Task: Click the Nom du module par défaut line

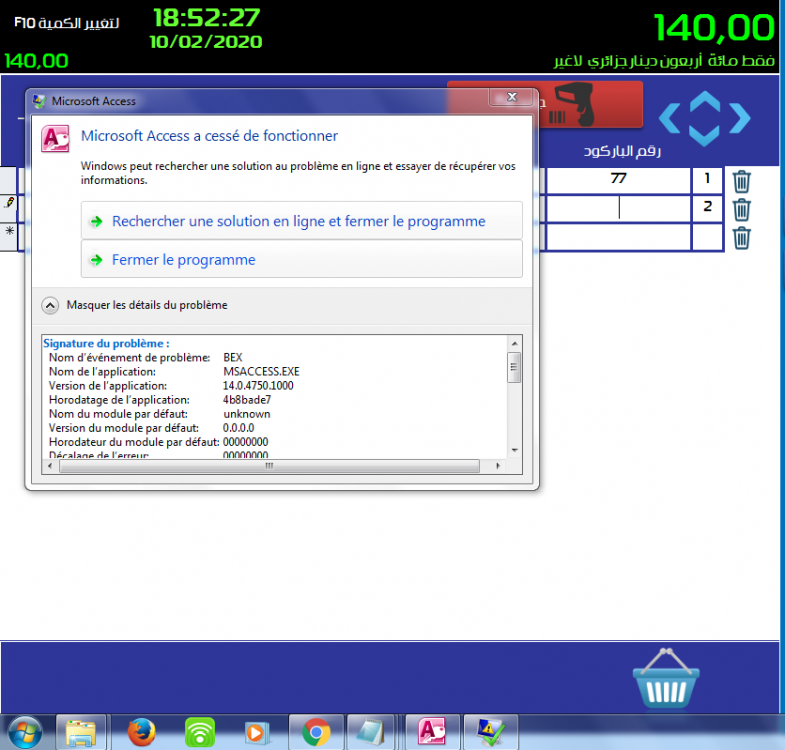Action: pyautogui.click(x=160, y=414)
